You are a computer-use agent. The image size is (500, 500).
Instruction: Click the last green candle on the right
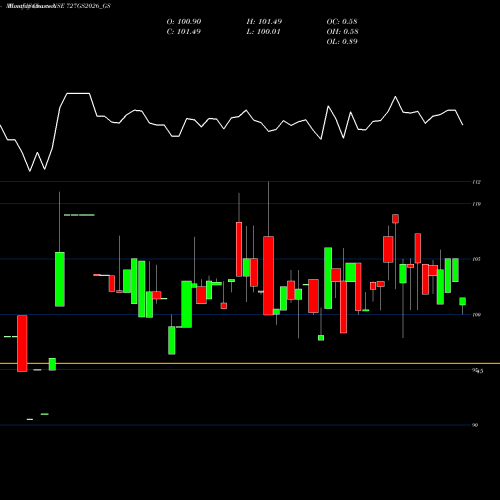pyautogui.click(x=462, y=301)
